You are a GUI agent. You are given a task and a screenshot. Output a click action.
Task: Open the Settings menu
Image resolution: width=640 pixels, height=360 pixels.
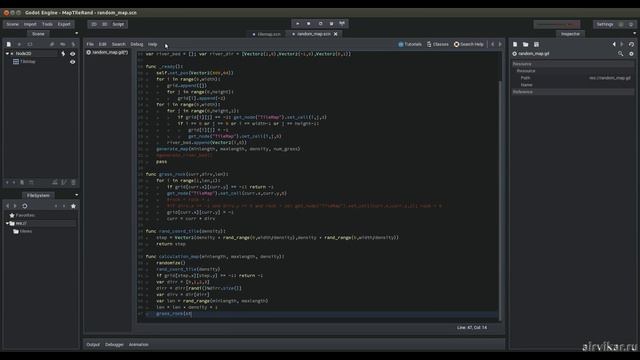[605, 24]
